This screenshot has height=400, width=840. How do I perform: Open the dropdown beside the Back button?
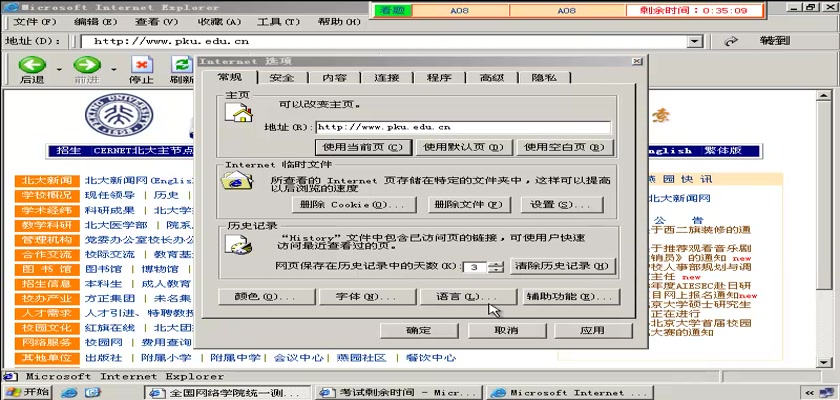pos(59,69)
